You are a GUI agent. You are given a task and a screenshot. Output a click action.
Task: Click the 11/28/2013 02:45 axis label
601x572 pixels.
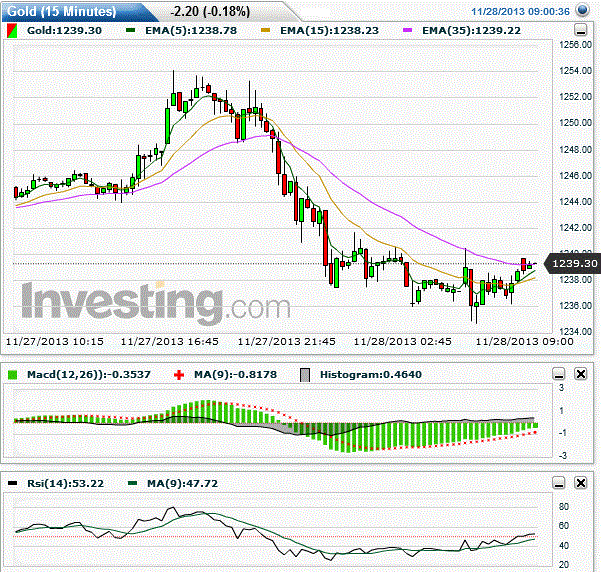pyautogui.click(x=402, y=341)
